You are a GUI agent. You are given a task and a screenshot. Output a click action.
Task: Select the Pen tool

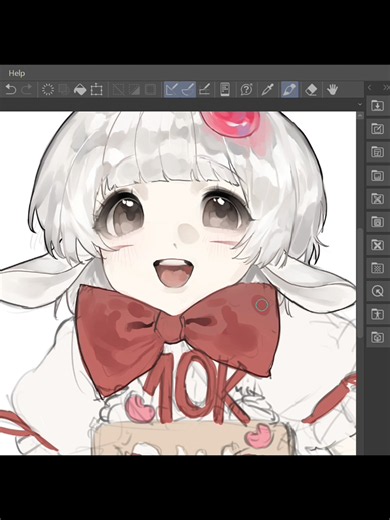pyautogui.click(x=289, y=89)
